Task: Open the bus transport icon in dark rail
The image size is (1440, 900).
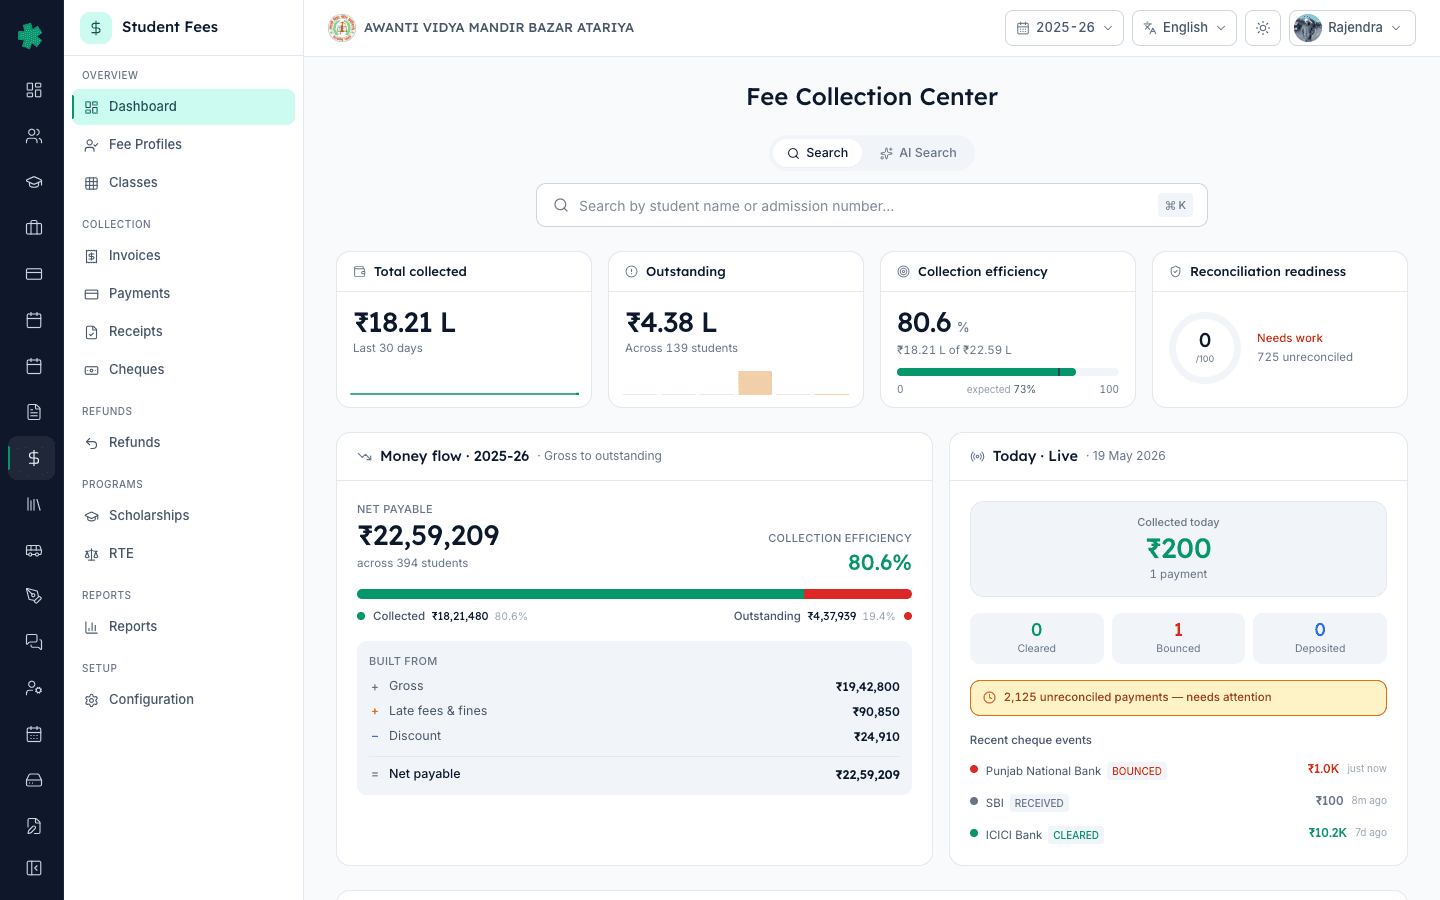Action: (34, 550)
